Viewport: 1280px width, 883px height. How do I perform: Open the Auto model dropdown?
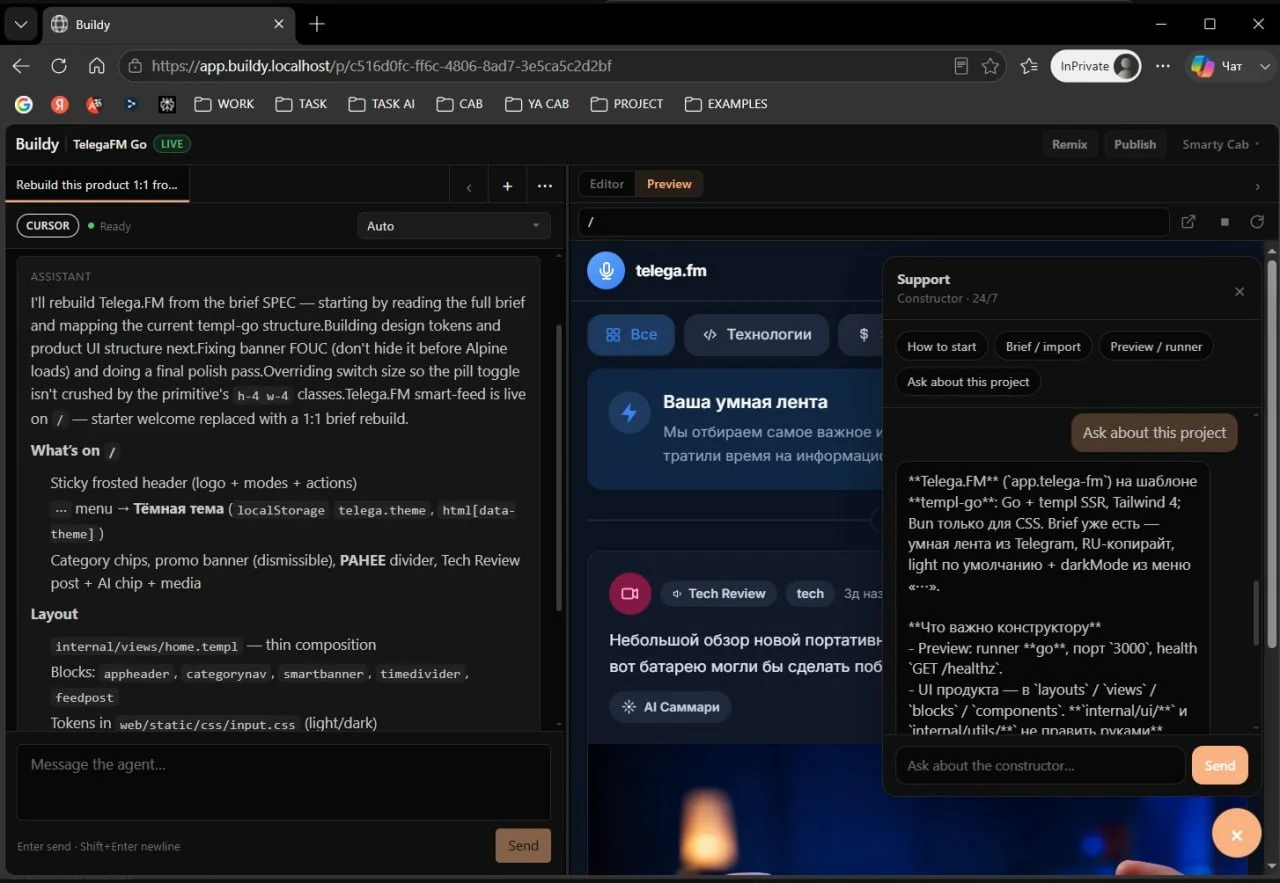(x=454, y=226)
